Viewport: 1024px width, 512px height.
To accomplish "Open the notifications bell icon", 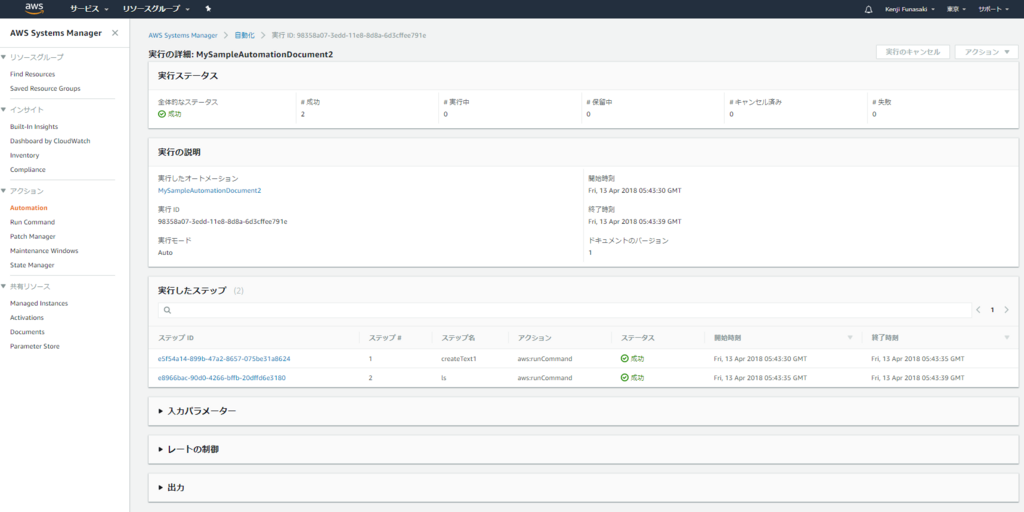I will pyautogui.click(x=868, y=9).
